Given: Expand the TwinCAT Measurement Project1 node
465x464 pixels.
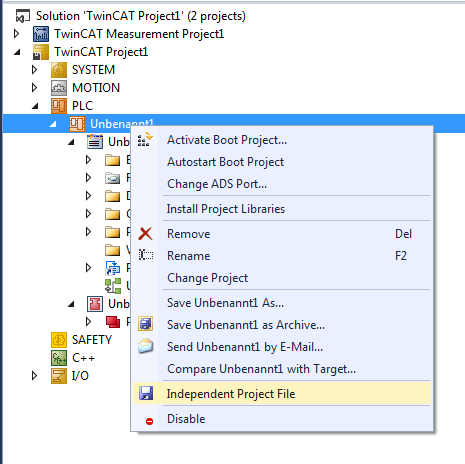Looking at the screenshot, I should (x=16, y=34).
